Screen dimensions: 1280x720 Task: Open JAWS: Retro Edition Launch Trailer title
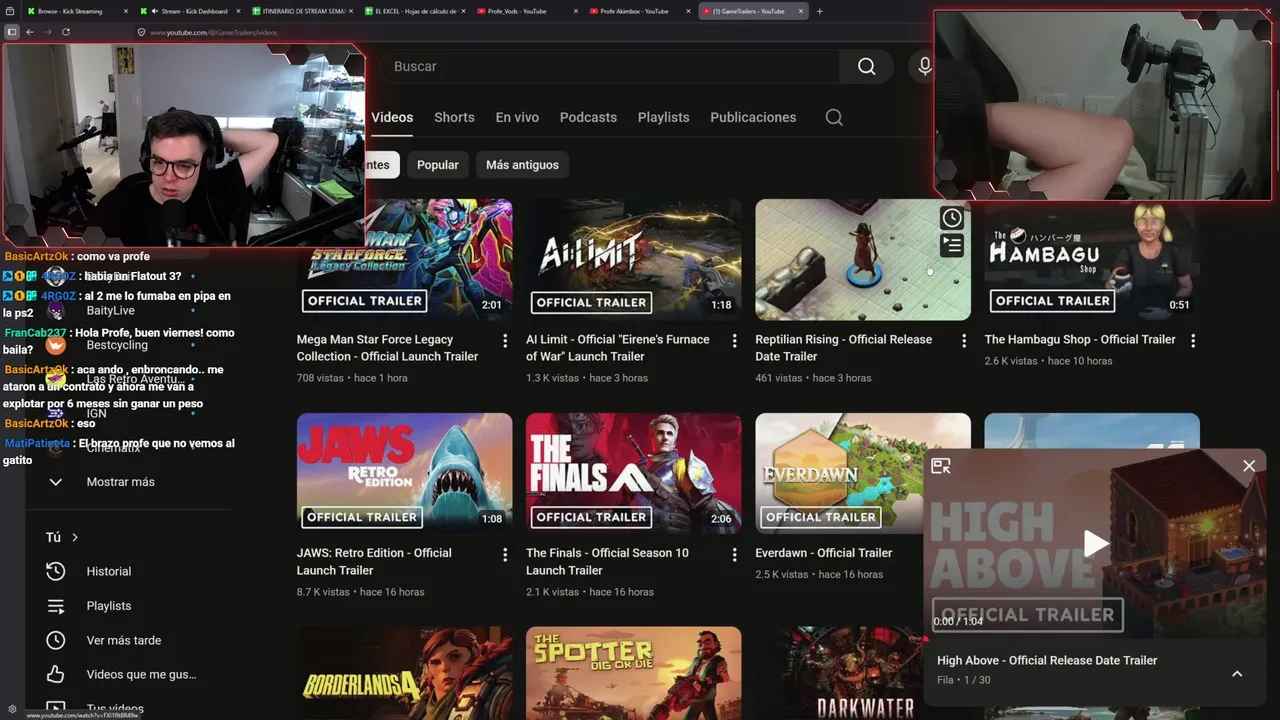pyautogui.click(x=374, y=561)
